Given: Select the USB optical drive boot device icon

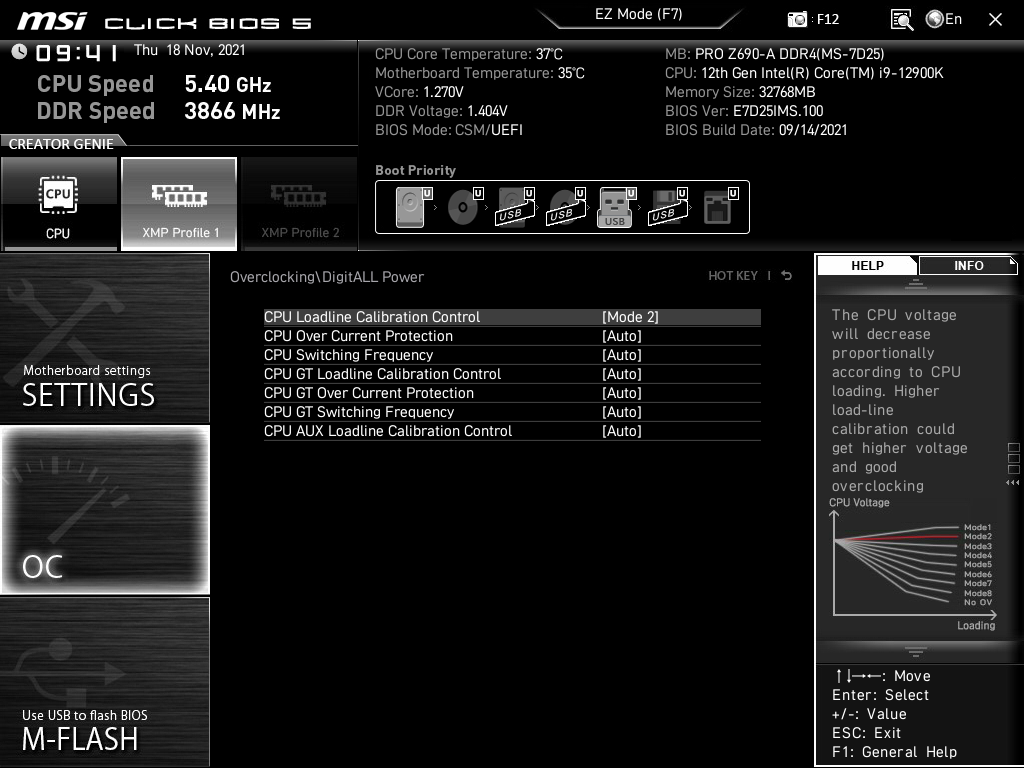Looking at the screenshot, I should click(566, 207).
